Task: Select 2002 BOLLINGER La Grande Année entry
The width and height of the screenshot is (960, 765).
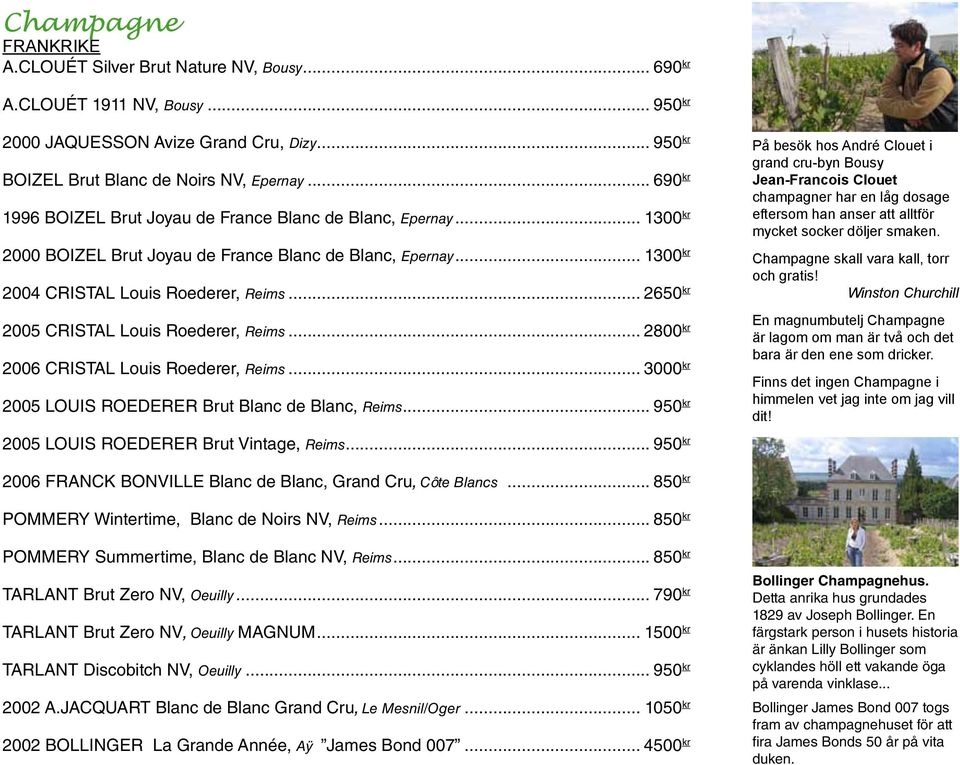Action: tap(347, 745)
